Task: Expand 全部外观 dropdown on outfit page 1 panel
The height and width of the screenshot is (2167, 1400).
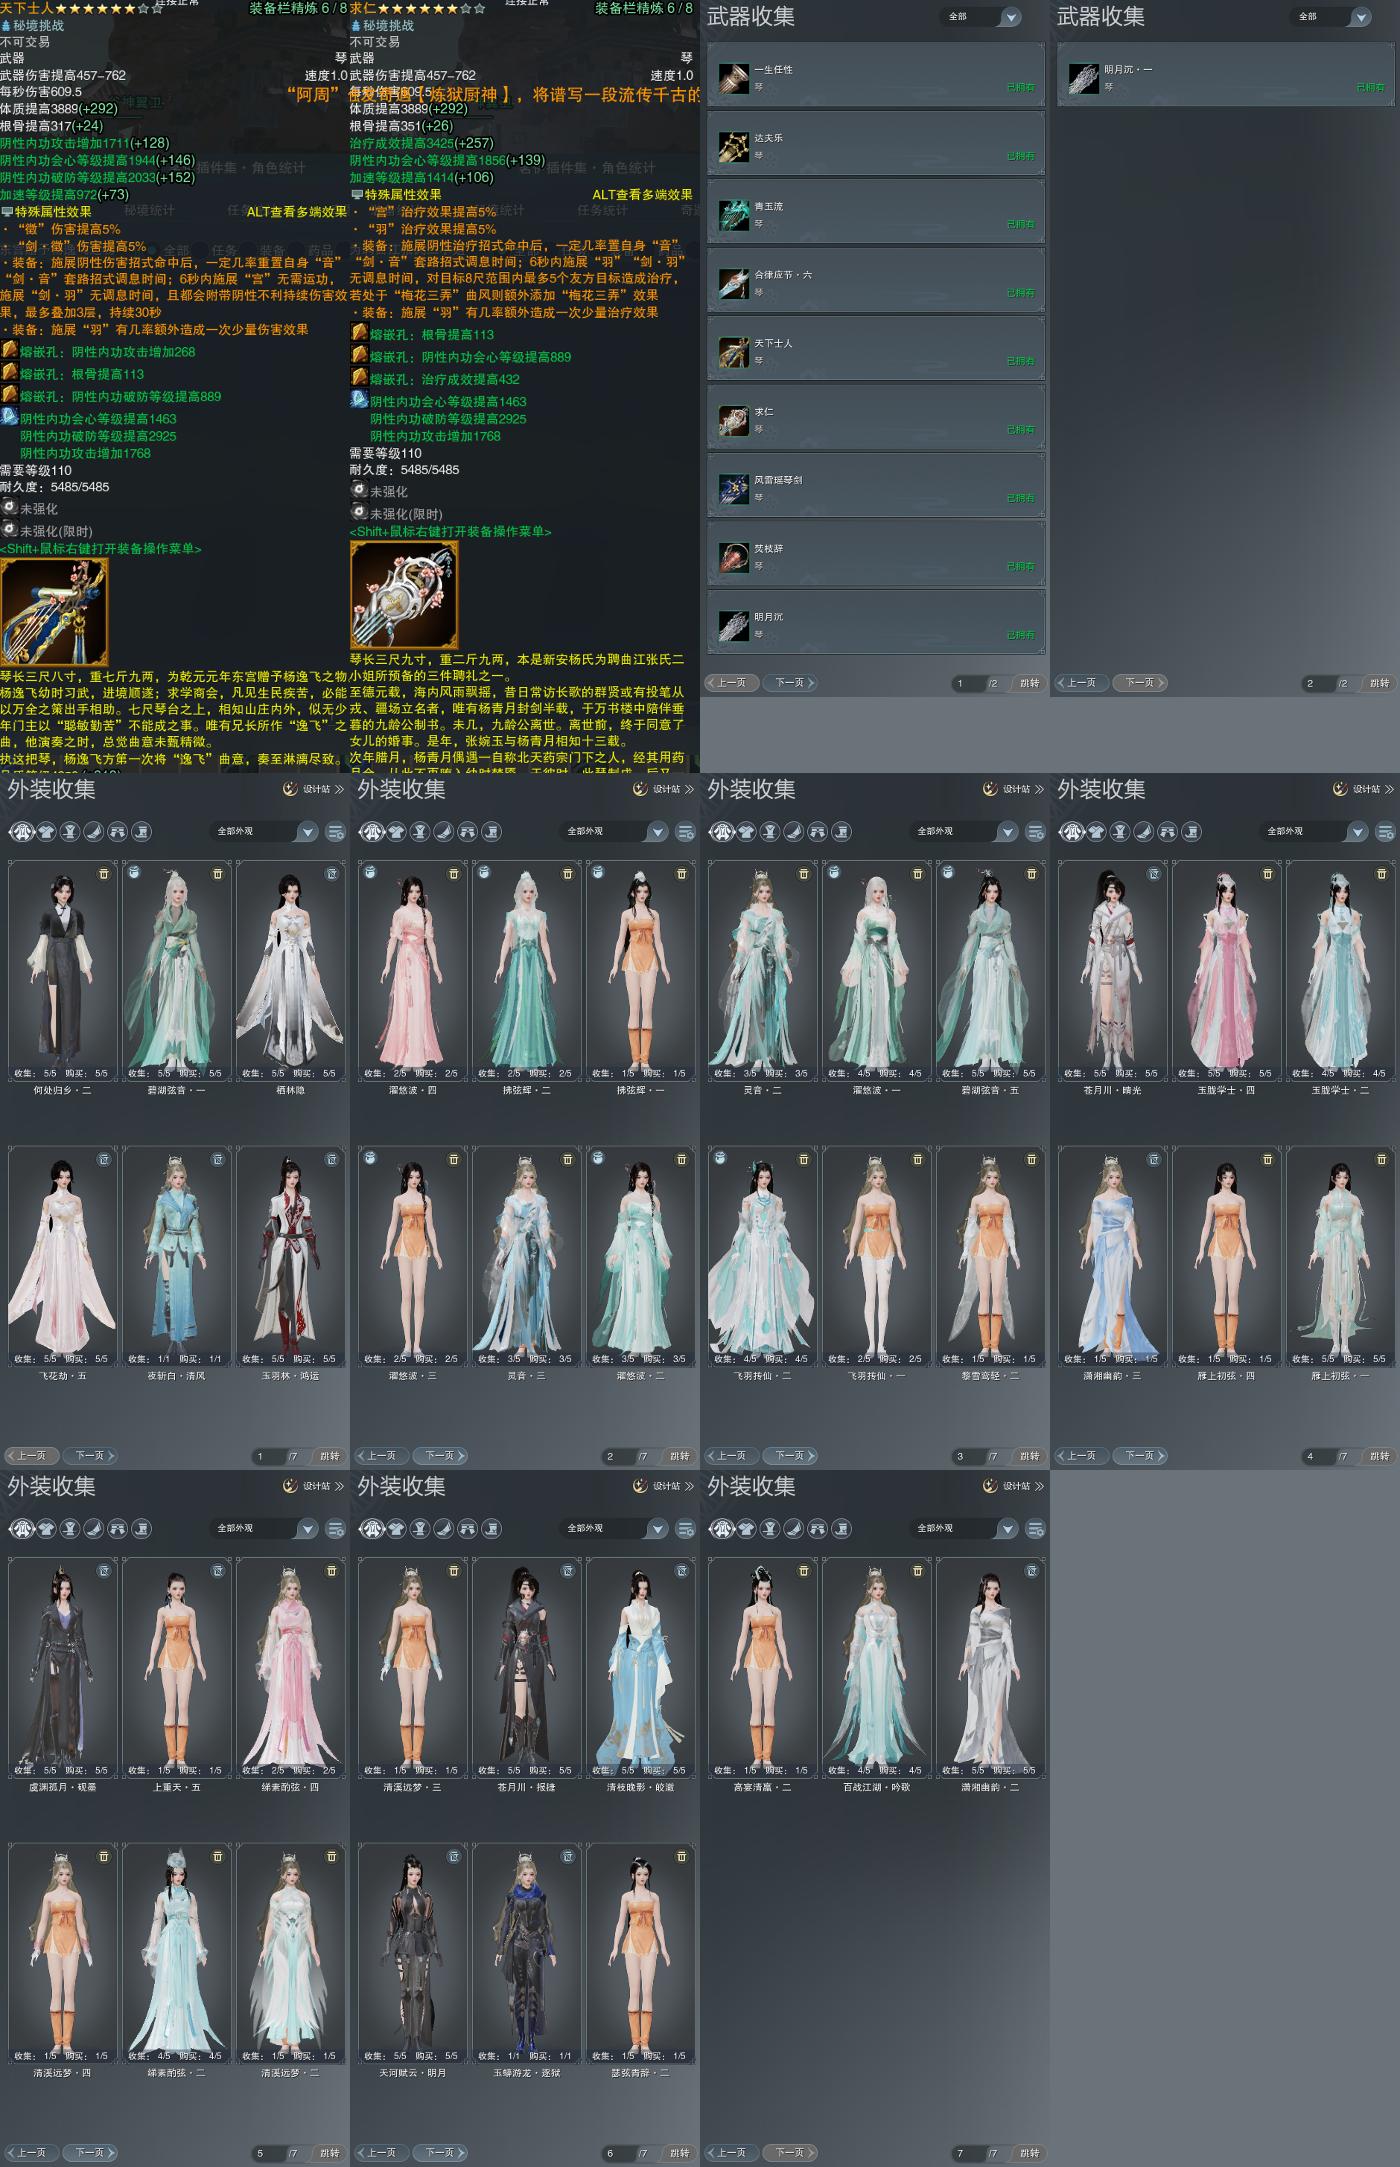Action: coord(265,831)
